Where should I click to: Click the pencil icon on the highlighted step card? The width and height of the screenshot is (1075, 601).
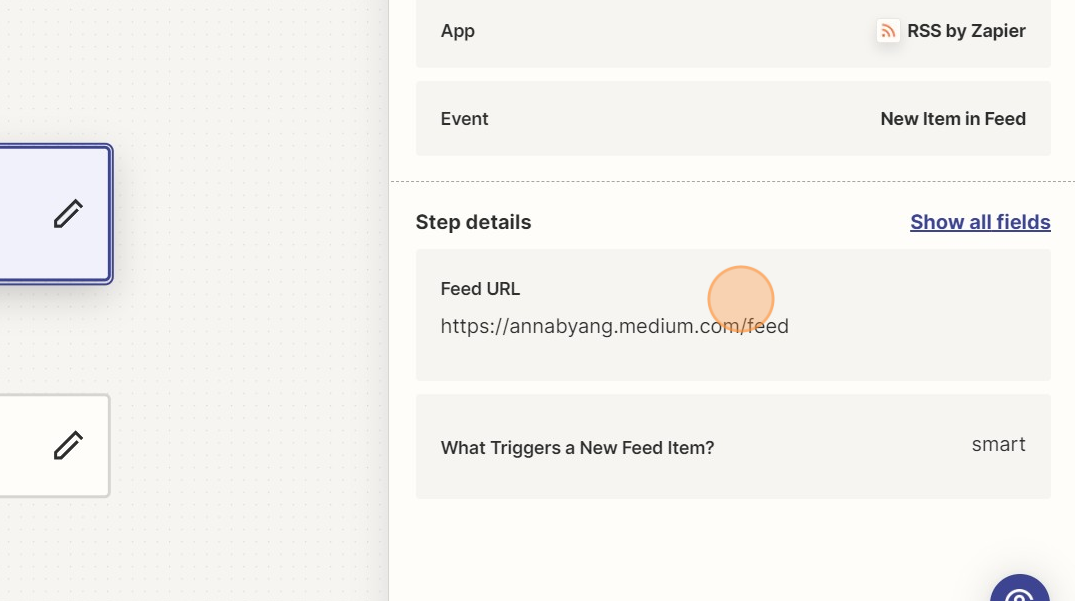click(x=68, y=214)
